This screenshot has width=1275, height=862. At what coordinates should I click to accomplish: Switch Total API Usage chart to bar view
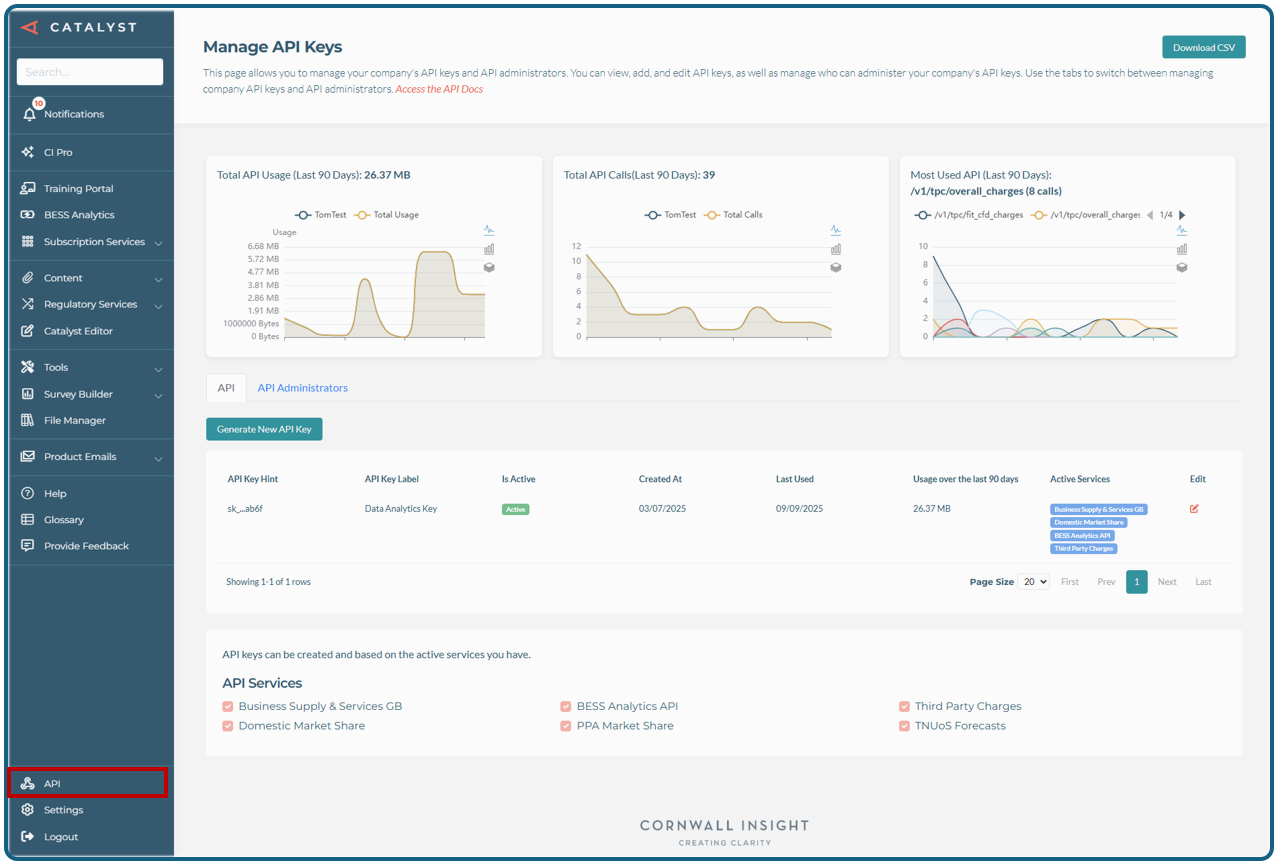click(489, 249)
